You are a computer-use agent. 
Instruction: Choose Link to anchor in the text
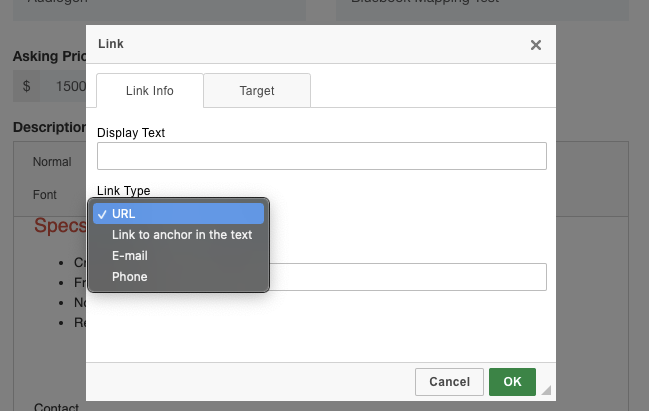(x=178, y=235)
